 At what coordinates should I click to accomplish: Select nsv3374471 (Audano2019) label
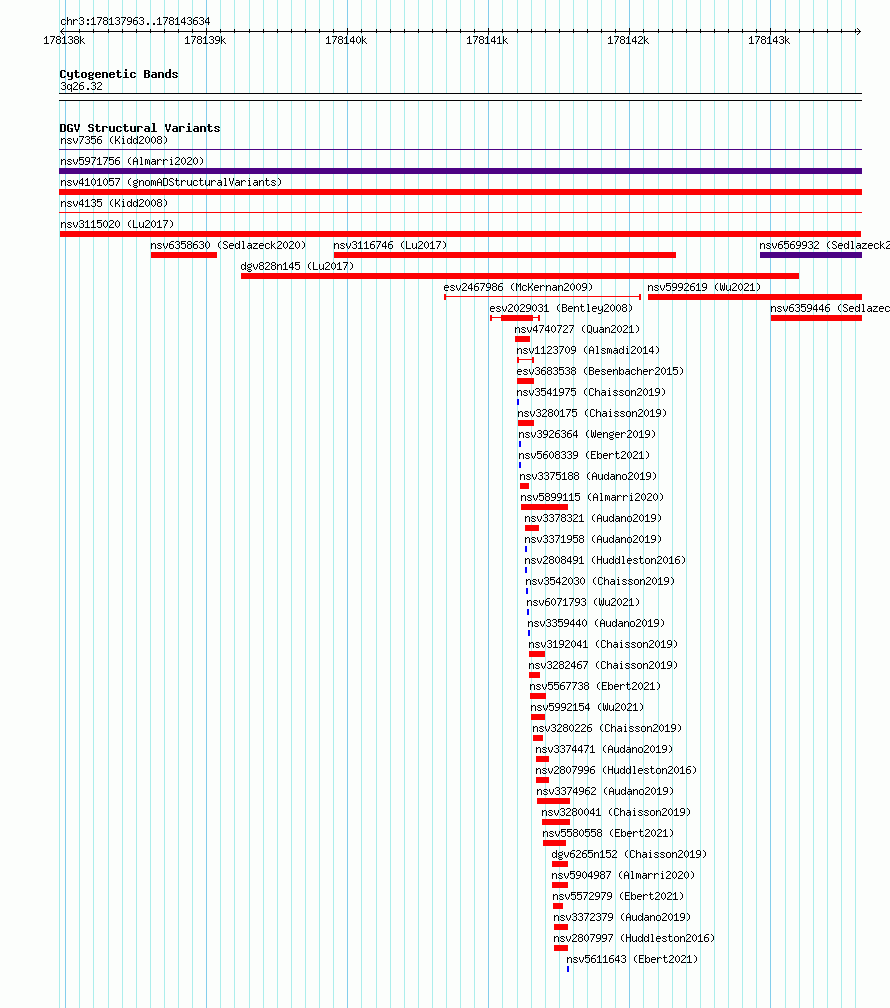click(x=604, y=749)
